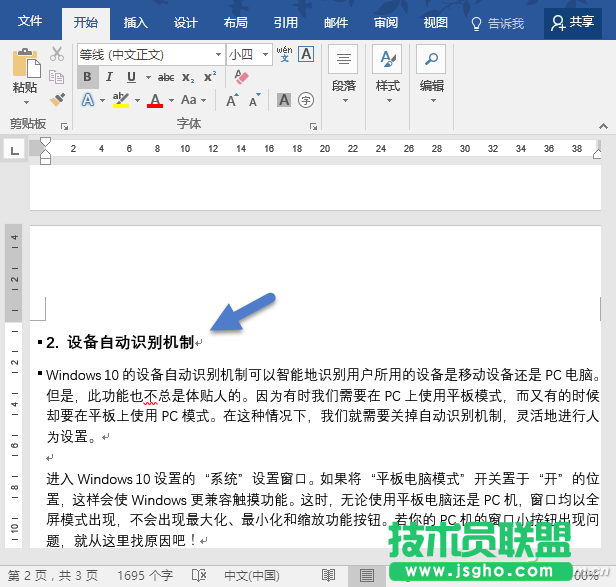Open the 文件 menu
This screenshot has width=616, height=587.
(x=30, y=22)
